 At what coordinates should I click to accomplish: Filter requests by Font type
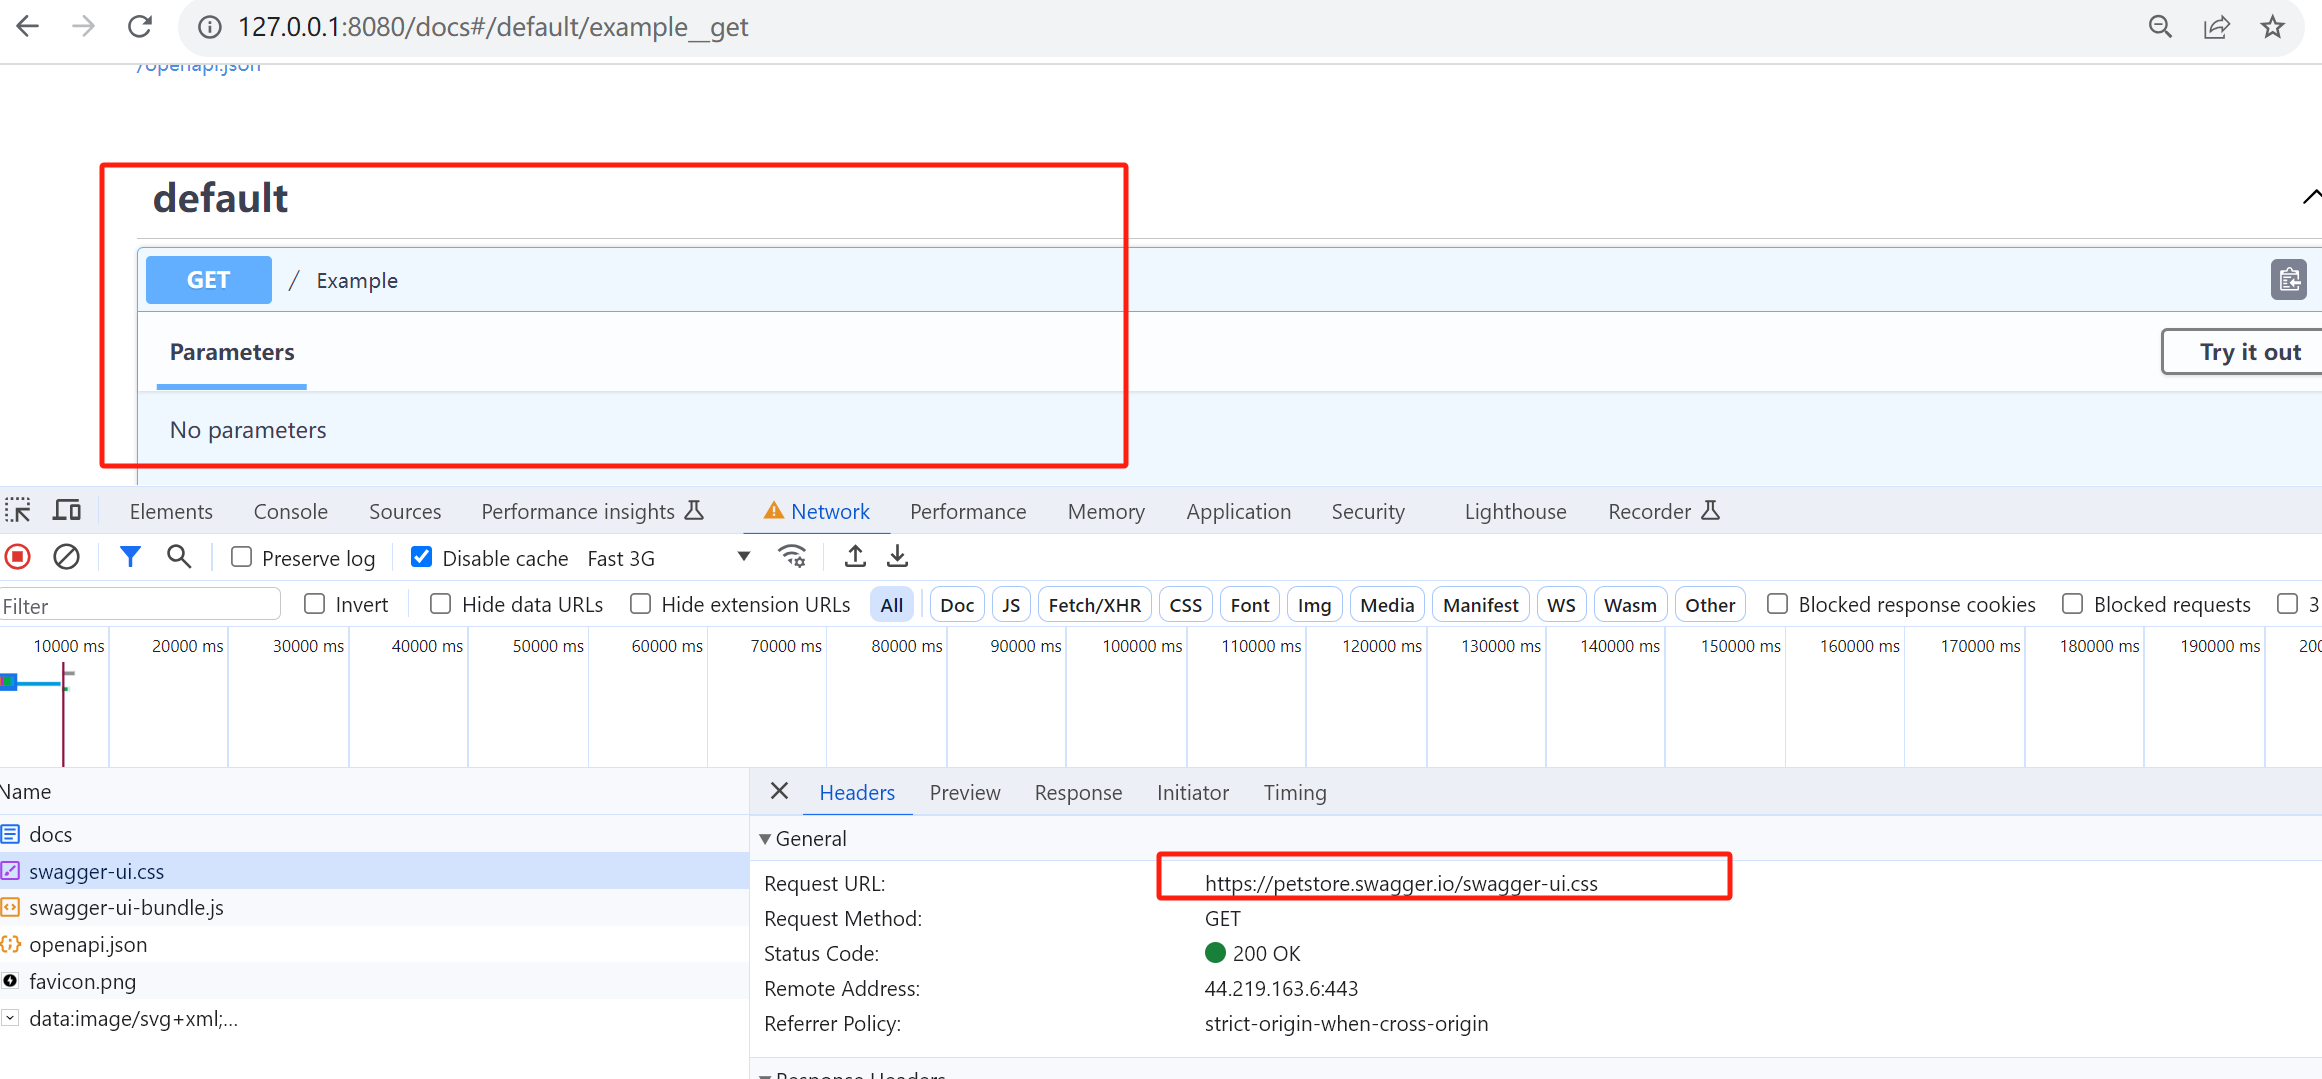[x=1250, y=604]
